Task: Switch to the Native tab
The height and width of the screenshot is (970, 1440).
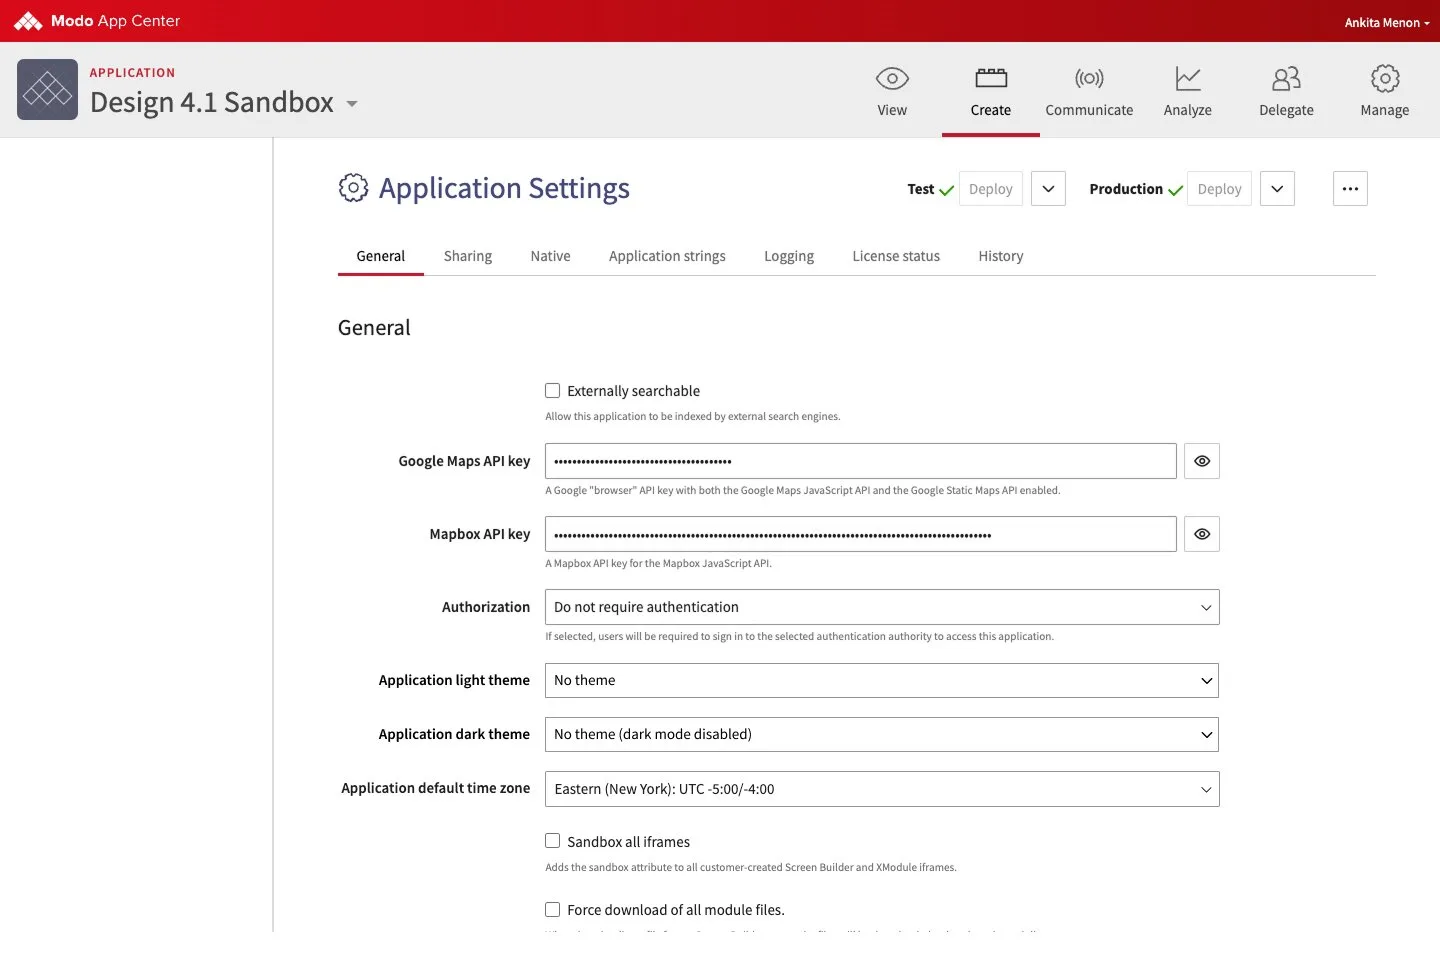Action: coord(550,256)
